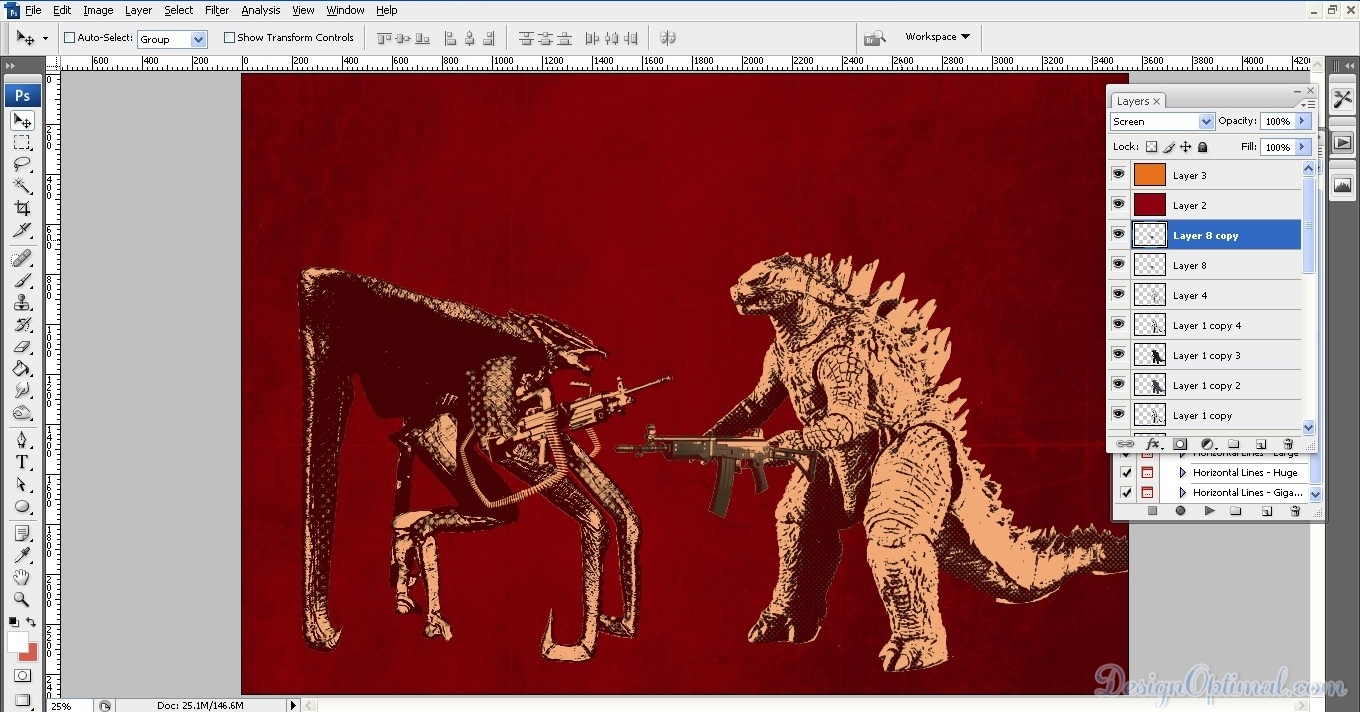The image size is (1360, 712).
Task: Select the Move tool
Action: 22,121
